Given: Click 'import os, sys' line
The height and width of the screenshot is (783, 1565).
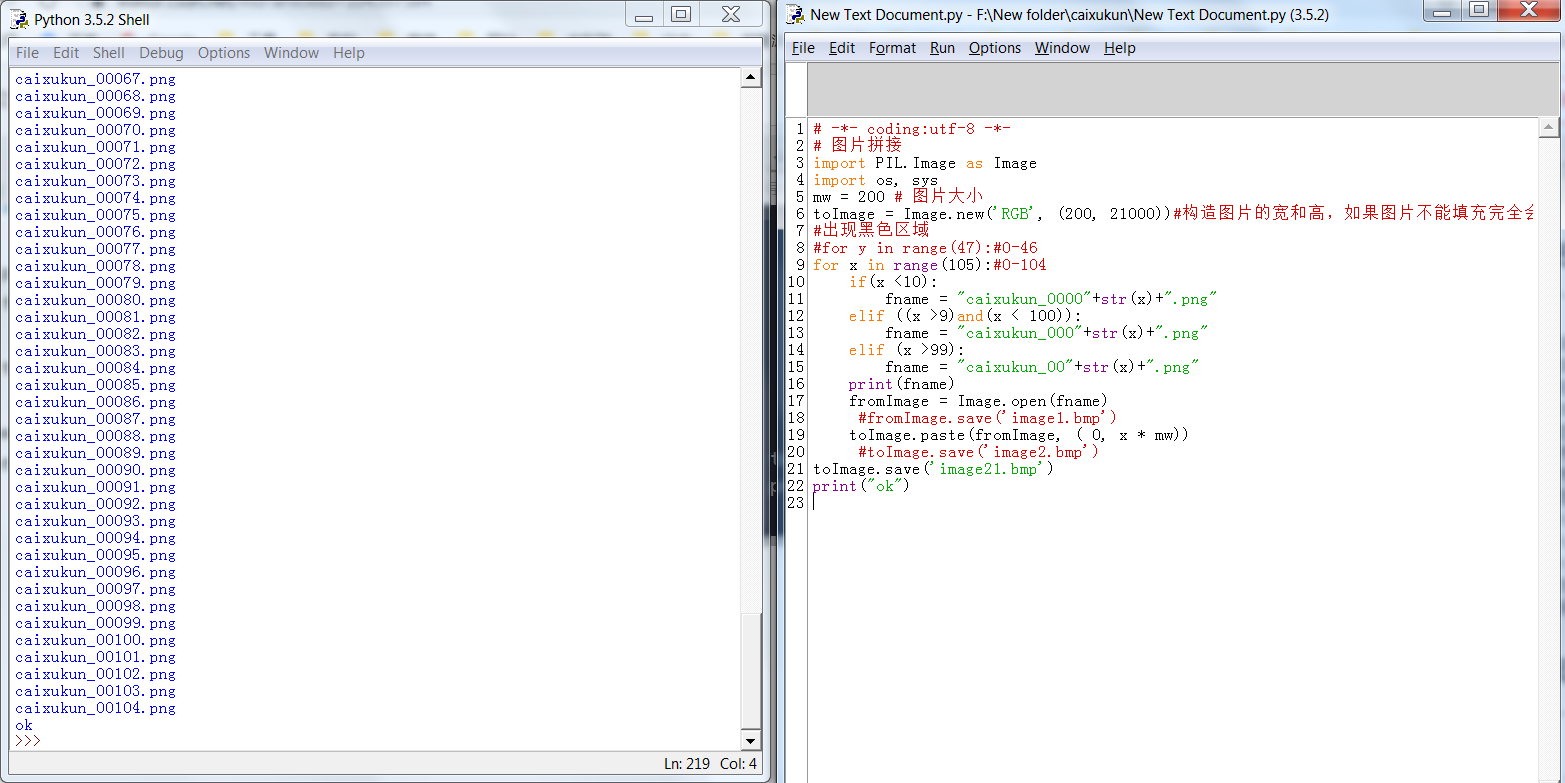Looking at the screenshot, I should [x=876, y=180].
